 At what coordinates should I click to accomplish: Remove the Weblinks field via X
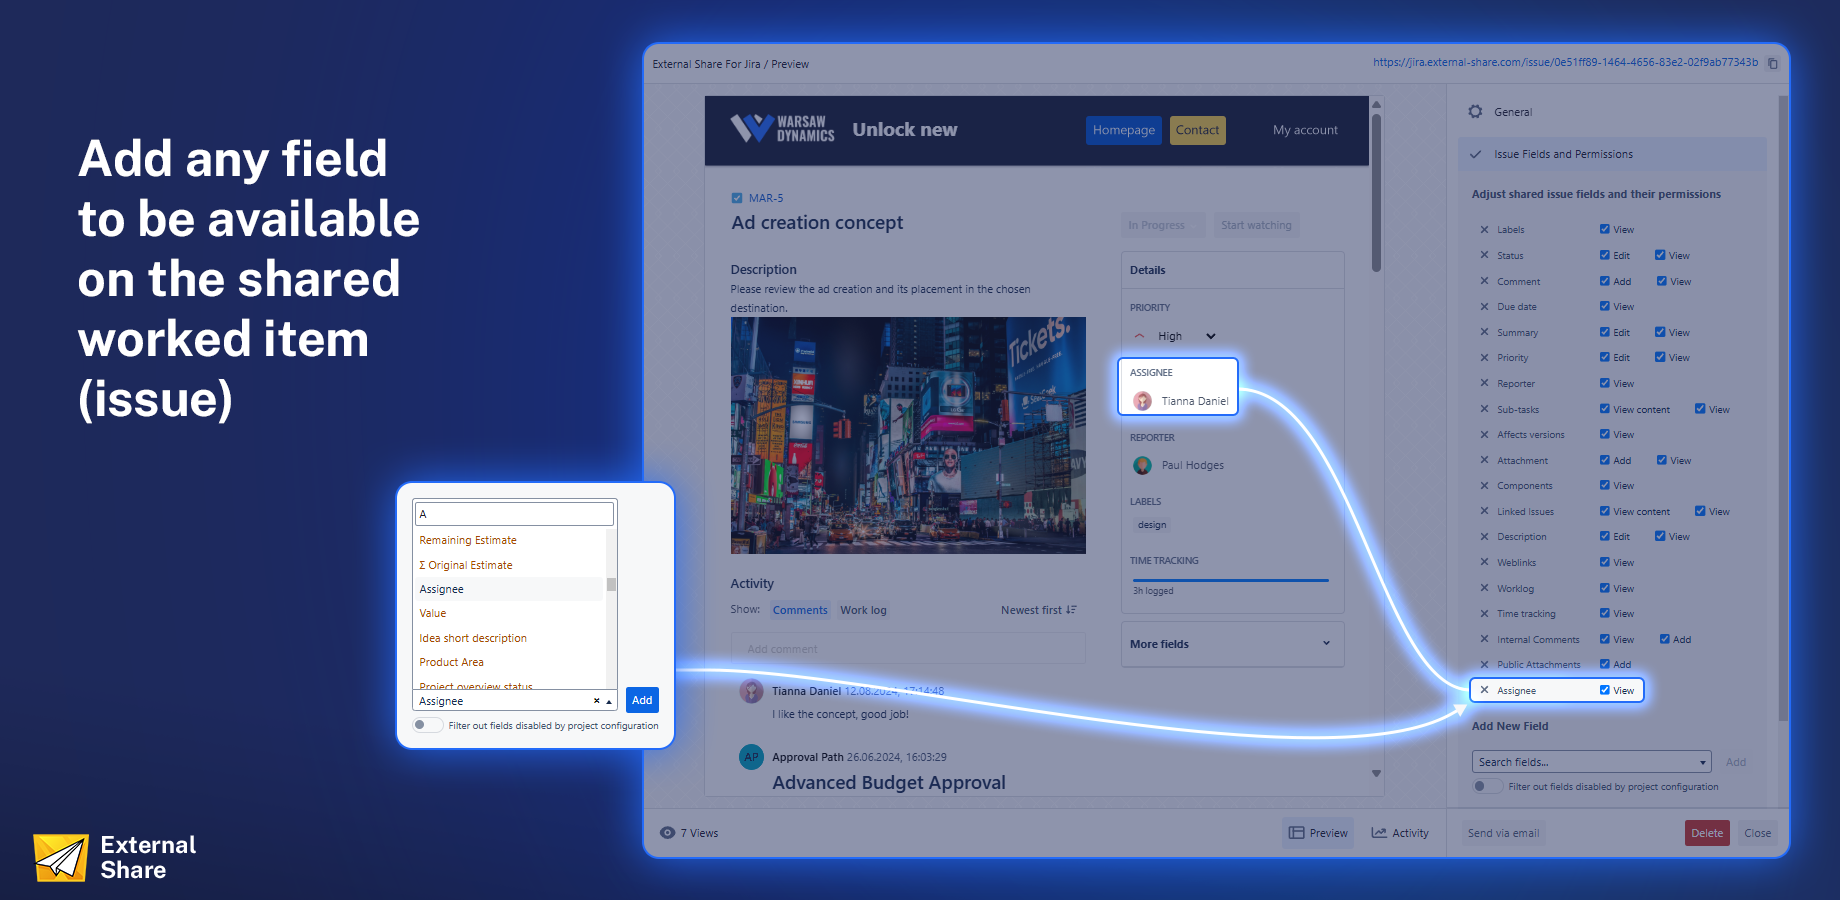(1484, 562)
